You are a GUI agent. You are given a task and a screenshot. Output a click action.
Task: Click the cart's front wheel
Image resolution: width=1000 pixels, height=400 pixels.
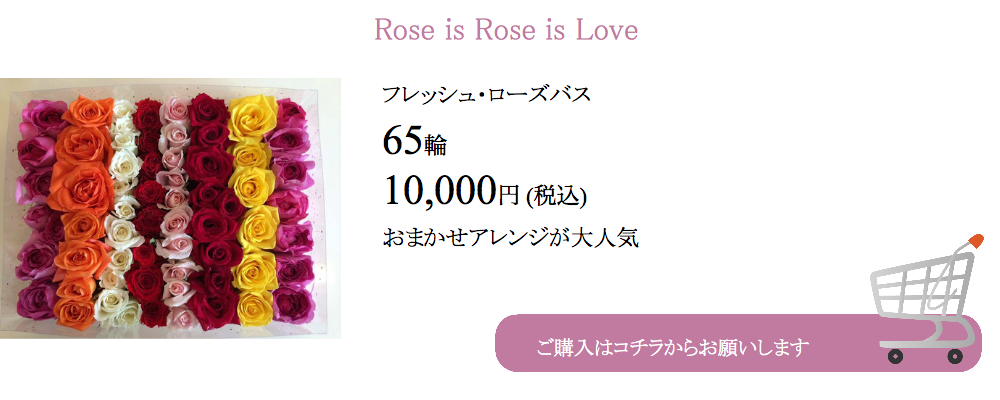coord(896,357)
